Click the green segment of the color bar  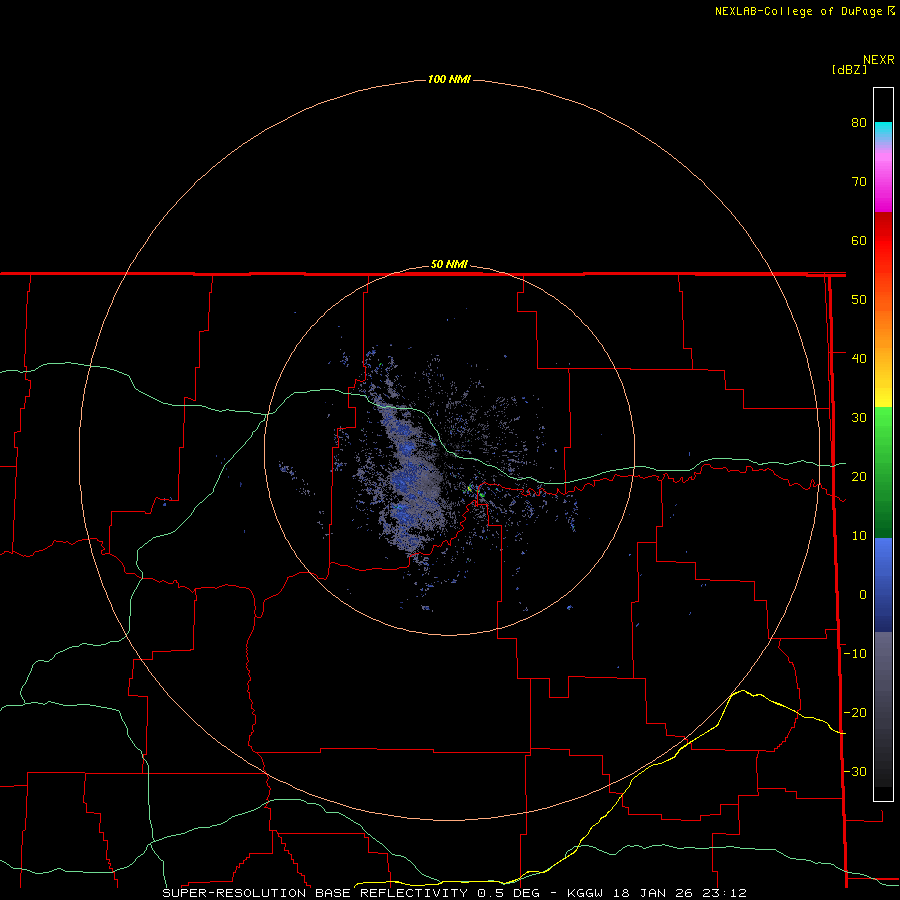click(x=883, y=472)
